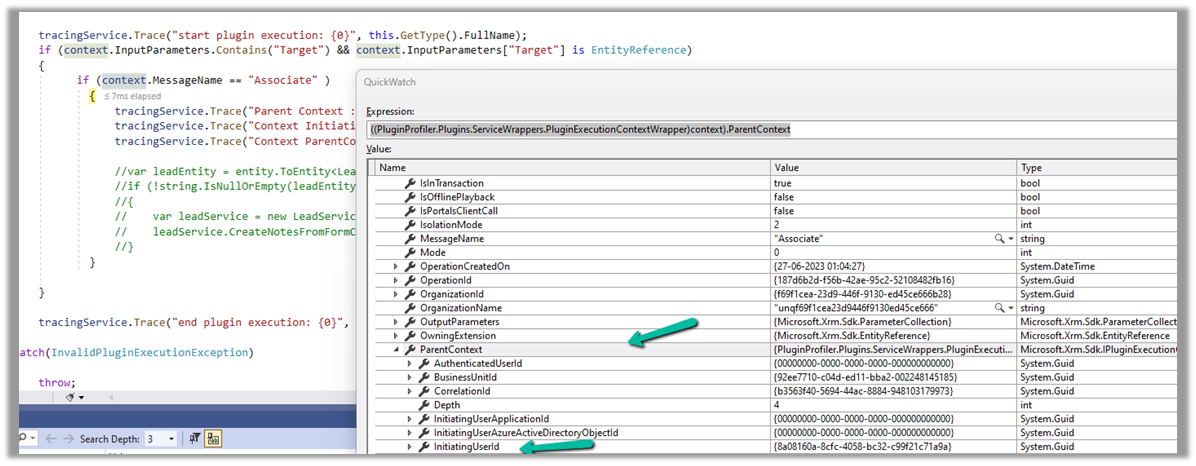Screen dimensions: 1196x466
Task: Collapse the ParentContext tree node
Action: pos(396,350)
